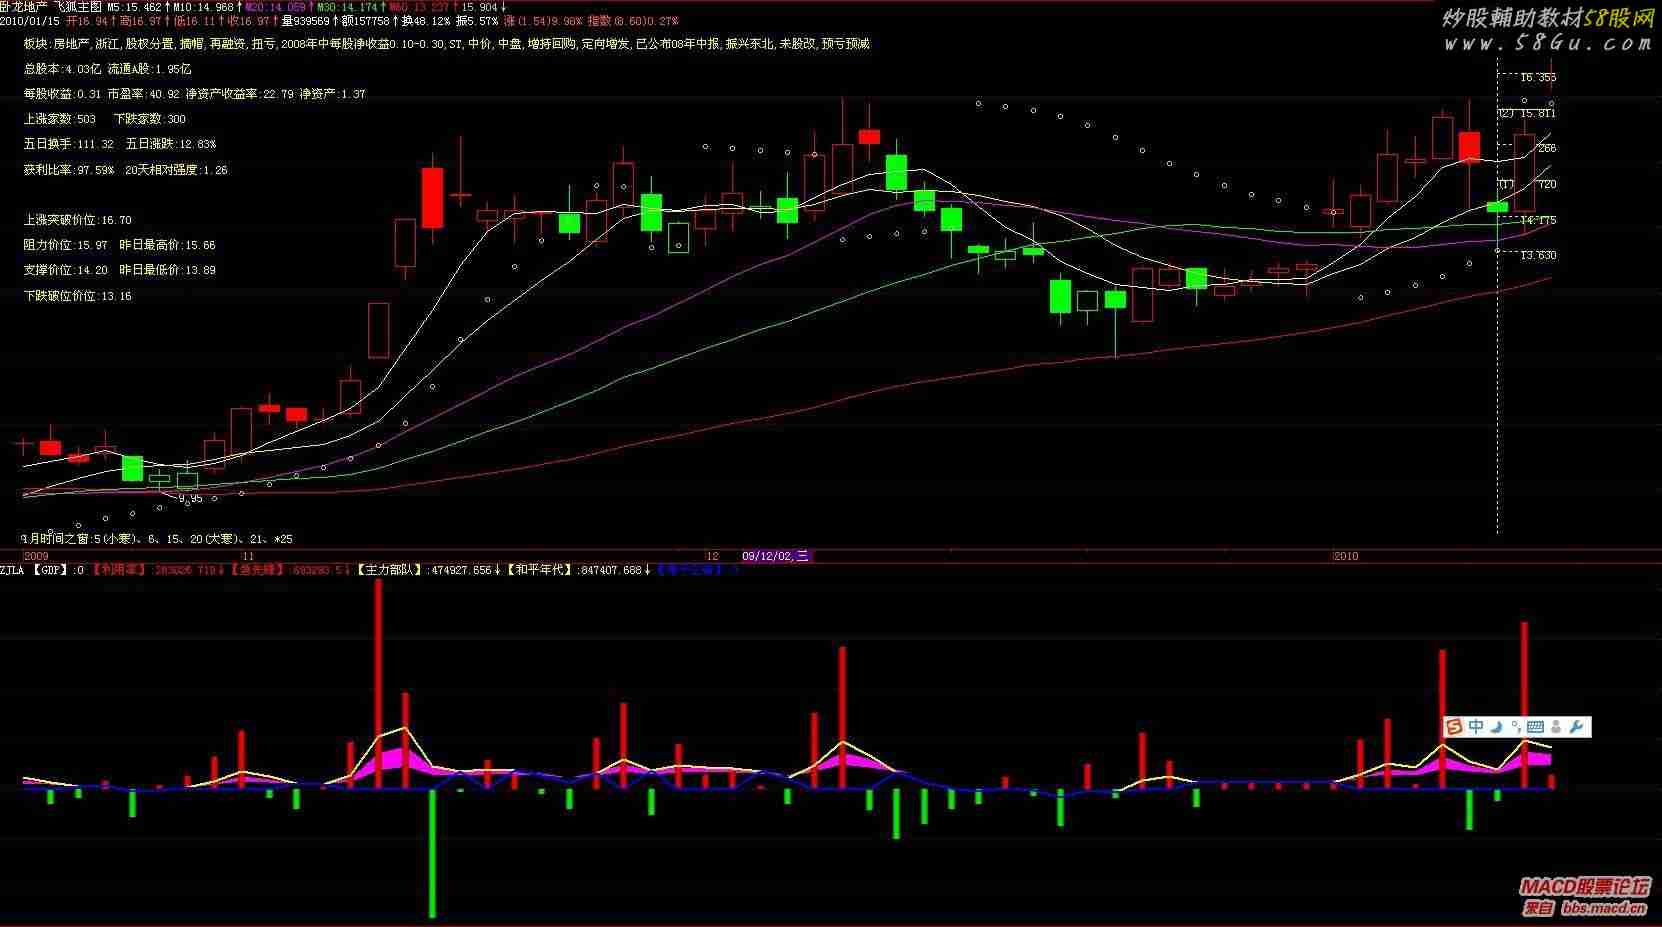
Task: Click the 下跌破位价位:13.16 text
Action: point(77,296)
